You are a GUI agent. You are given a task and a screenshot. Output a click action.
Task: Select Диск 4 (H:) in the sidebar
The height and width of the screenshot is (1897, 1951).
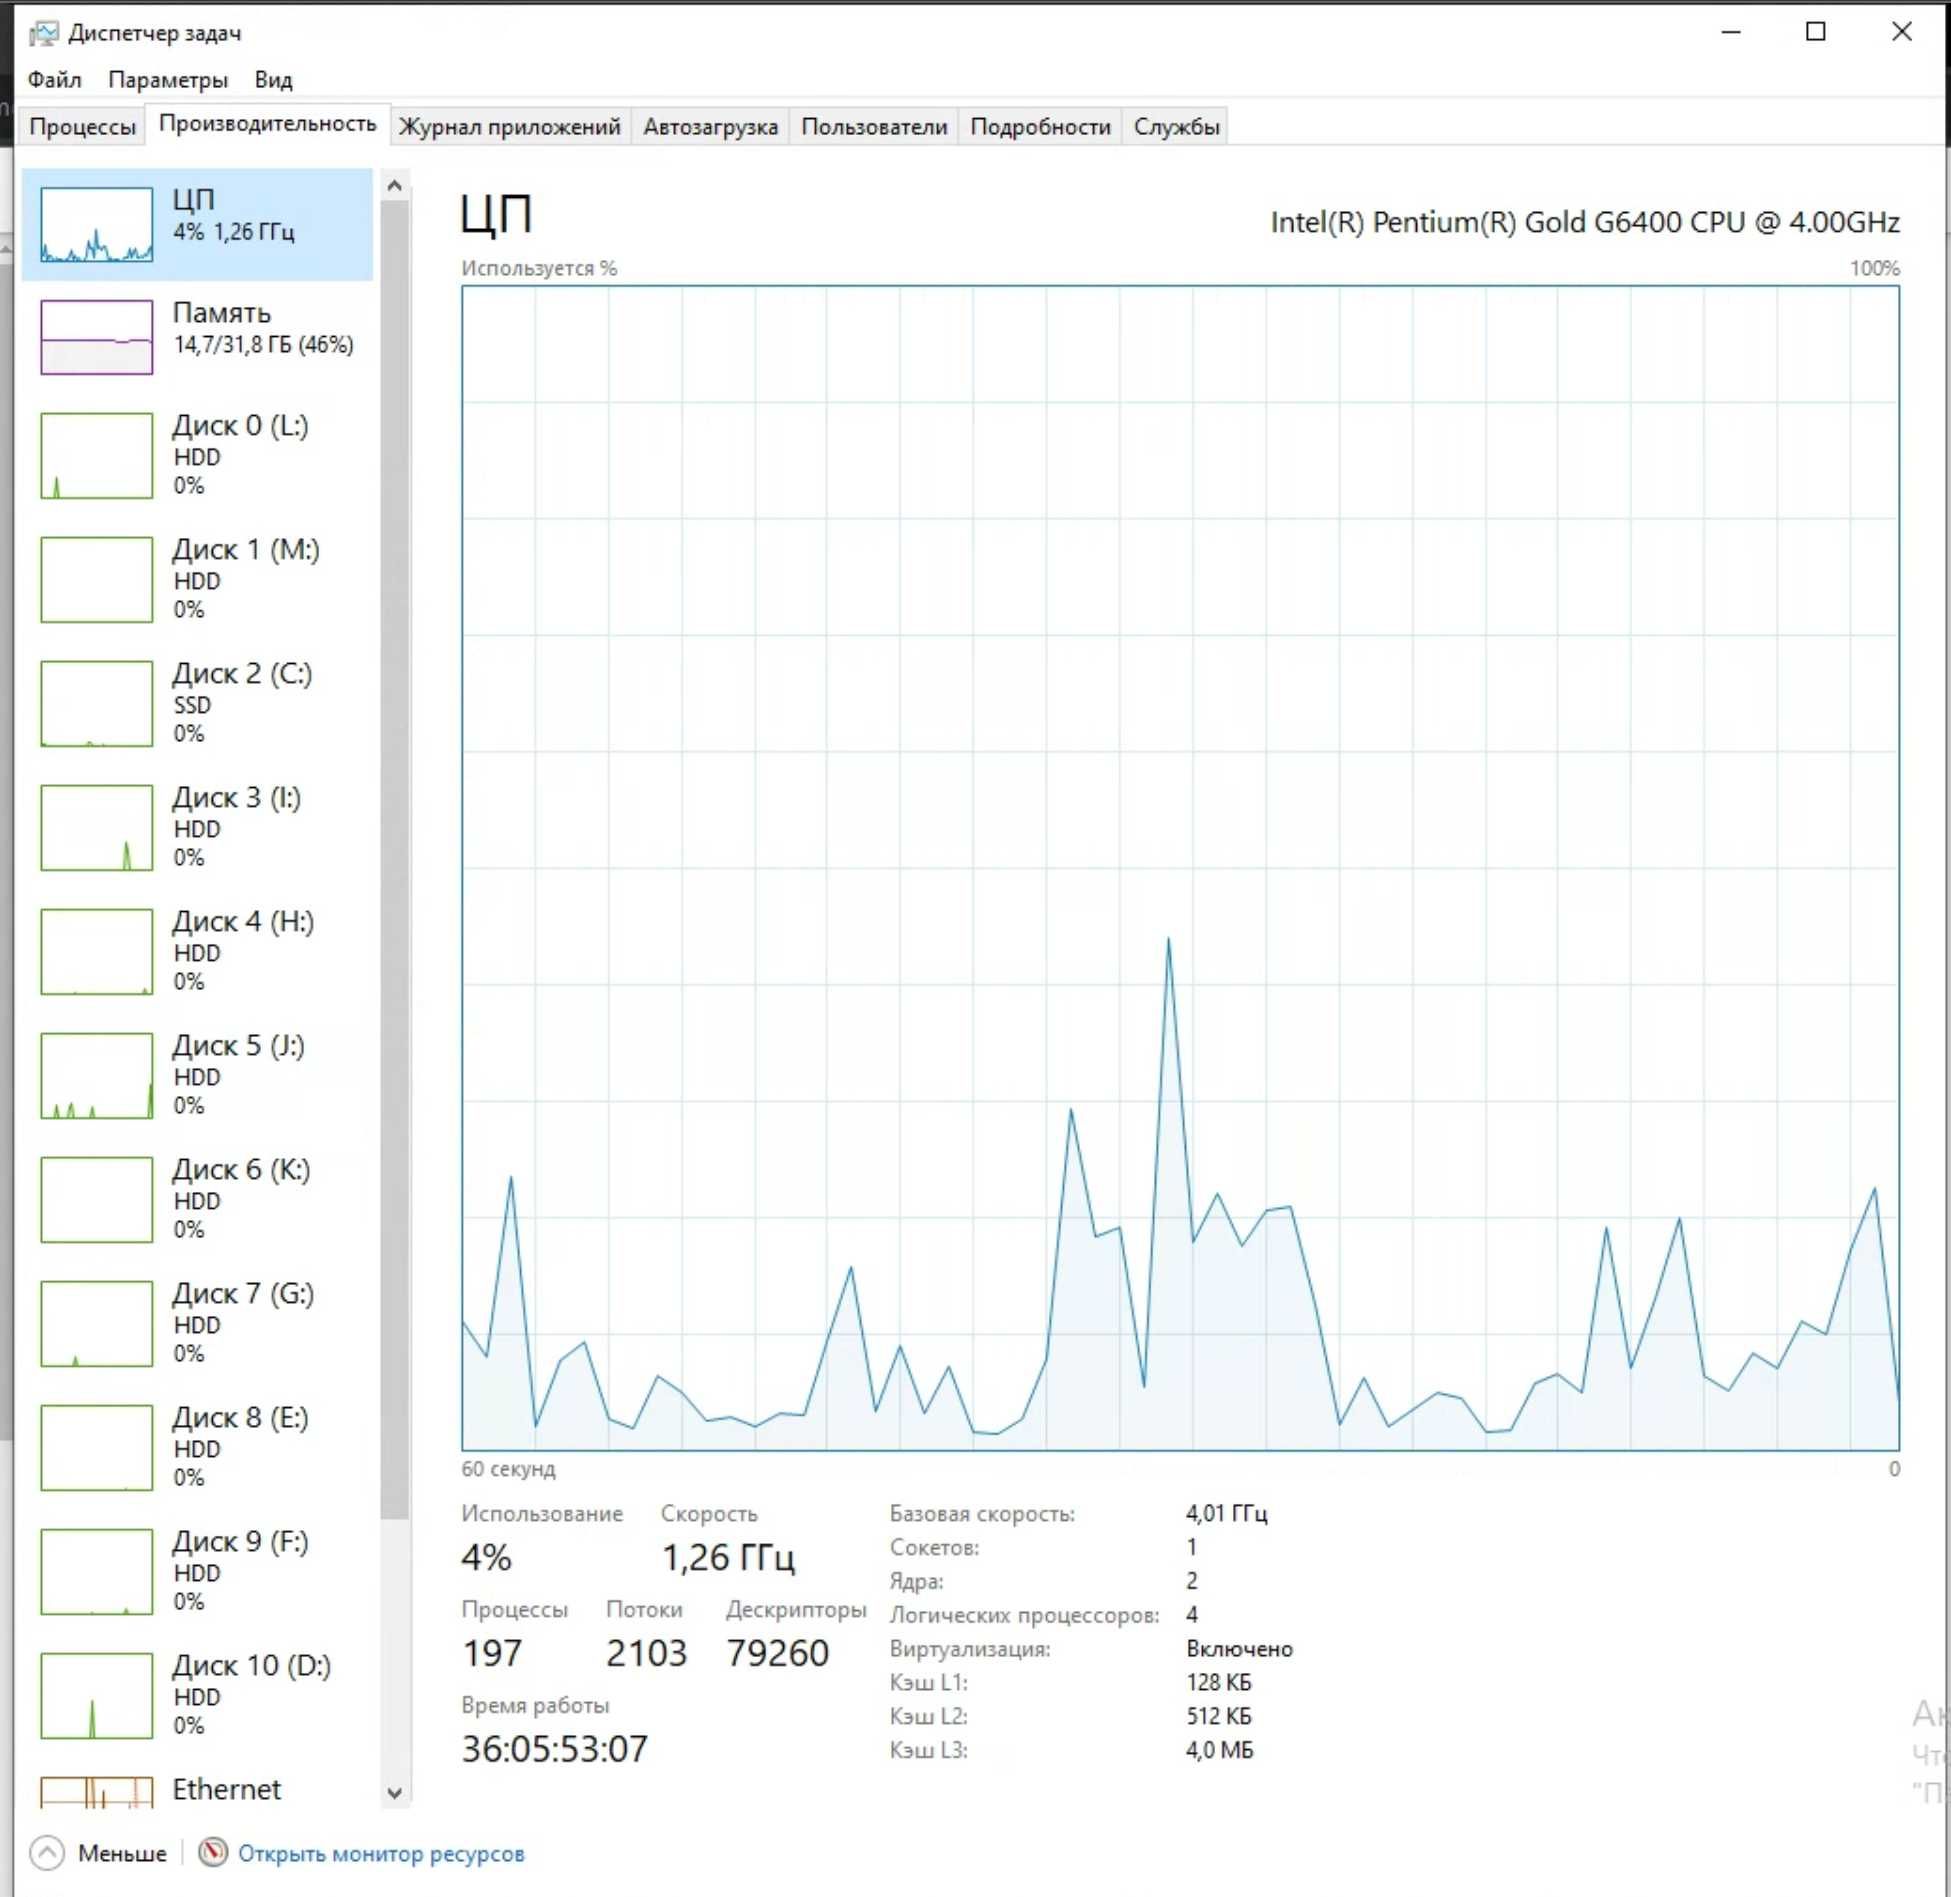coord(197,951)
